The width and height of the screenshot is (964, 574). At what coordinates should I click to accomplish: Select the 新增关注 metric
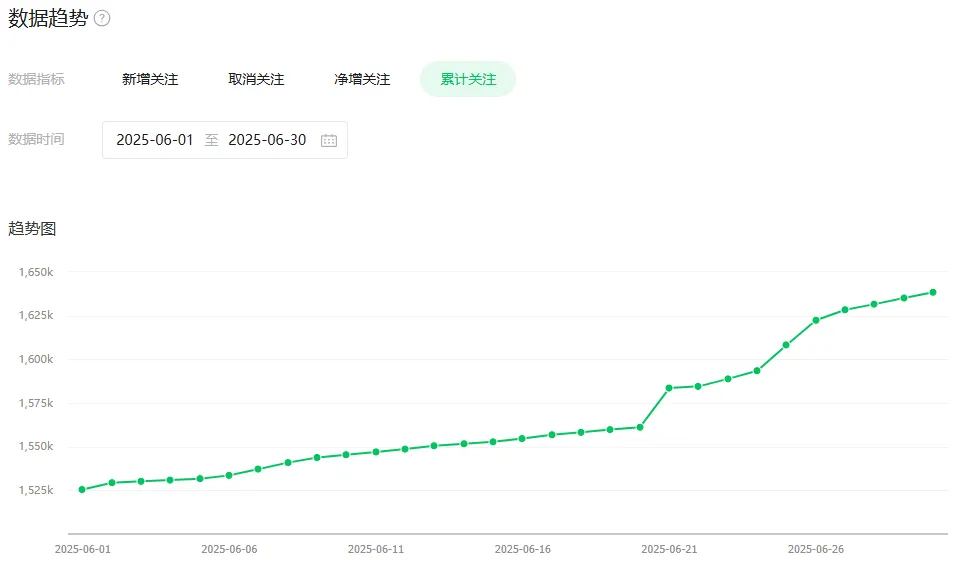coord(150,79)
